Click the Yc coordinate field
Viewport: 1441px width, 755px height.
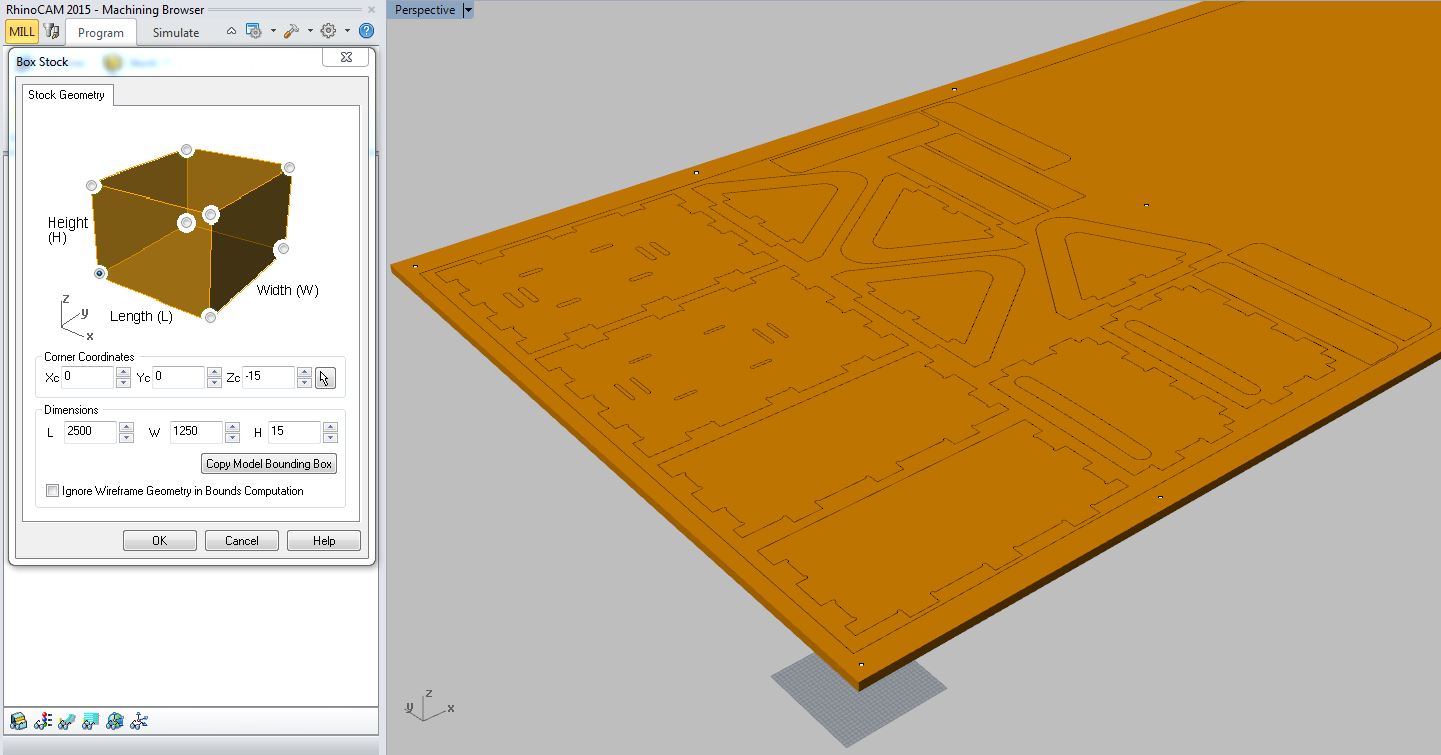[x=179, y=377]
